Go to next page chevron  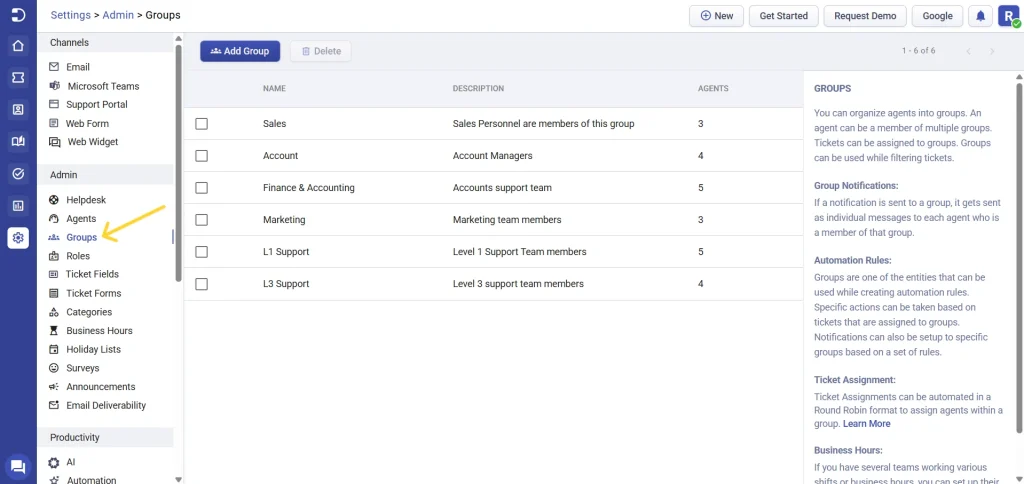tap(992, 51)
